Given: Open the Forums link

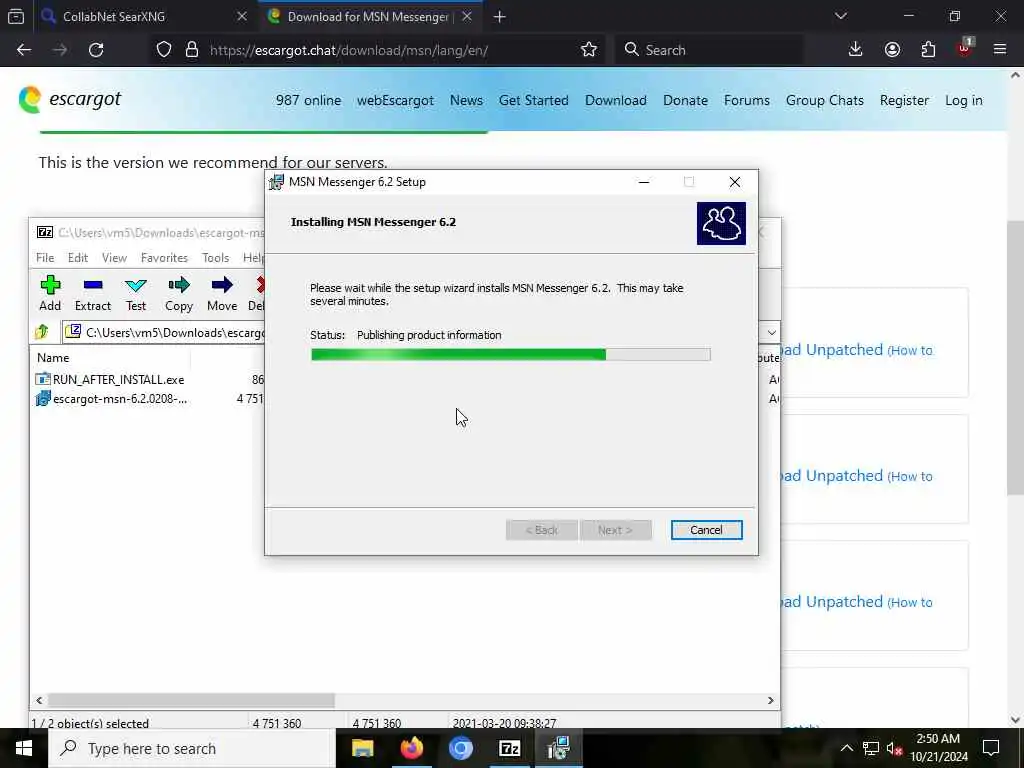Looking at the screenshot, I should [x=747, y=101].
